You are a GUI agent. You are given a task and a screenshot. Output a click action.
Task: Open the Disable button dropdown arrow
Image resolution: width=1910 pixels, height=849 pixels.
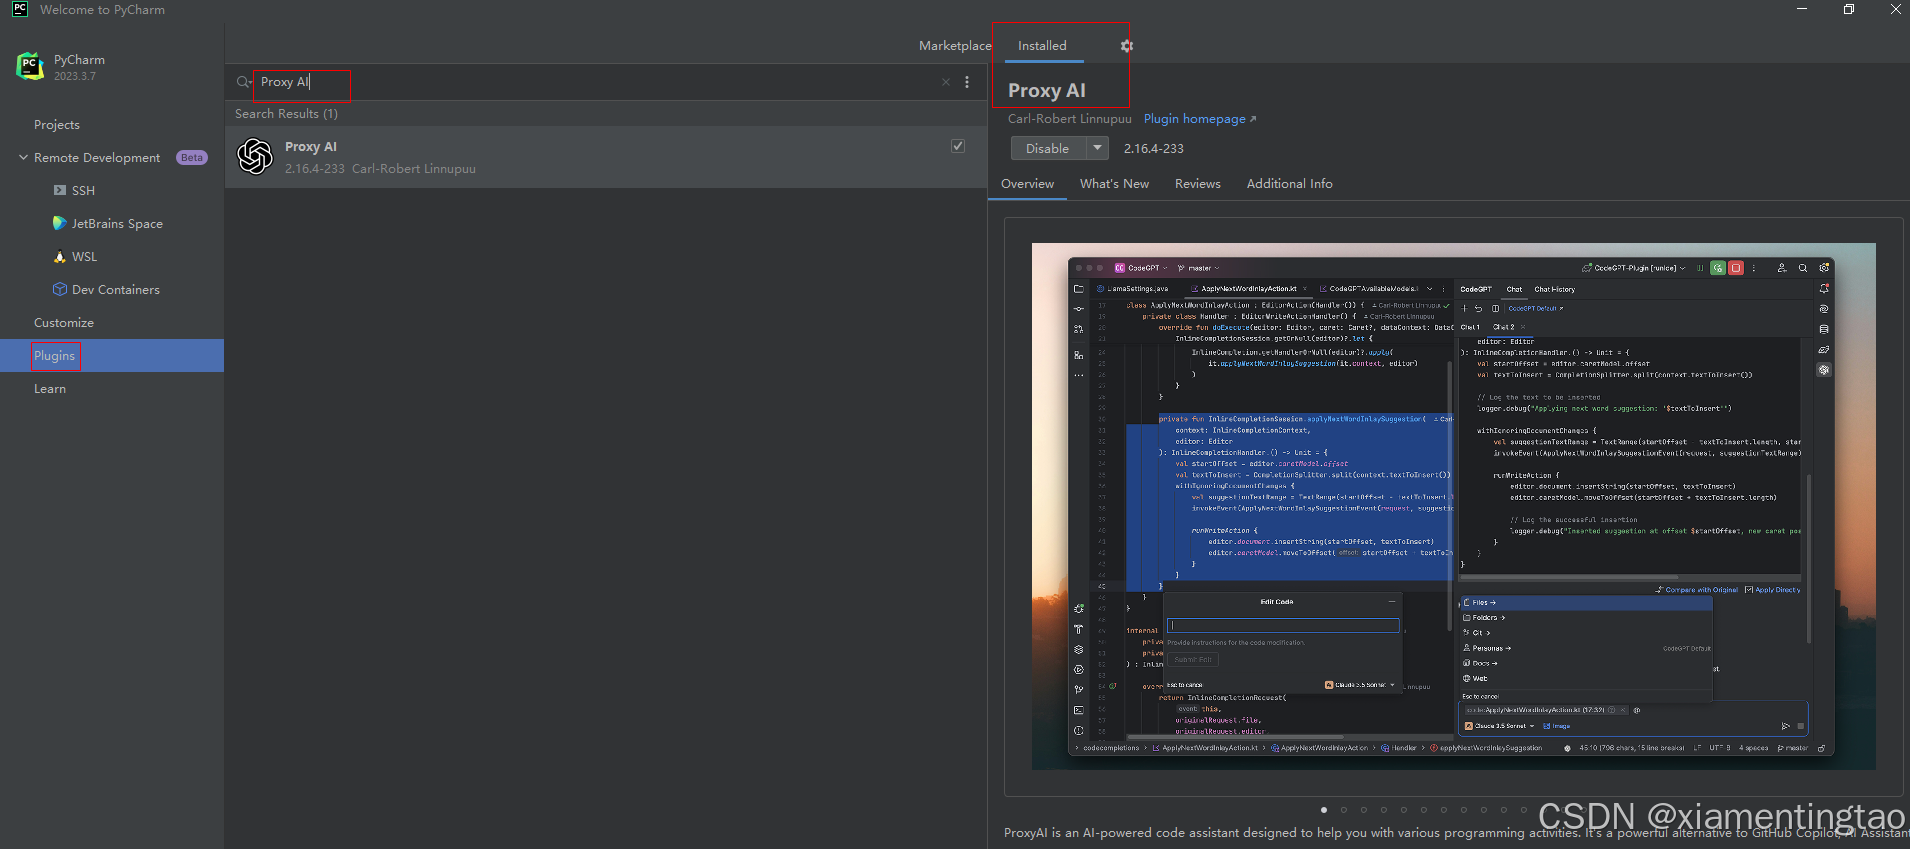click(1098, 148)
